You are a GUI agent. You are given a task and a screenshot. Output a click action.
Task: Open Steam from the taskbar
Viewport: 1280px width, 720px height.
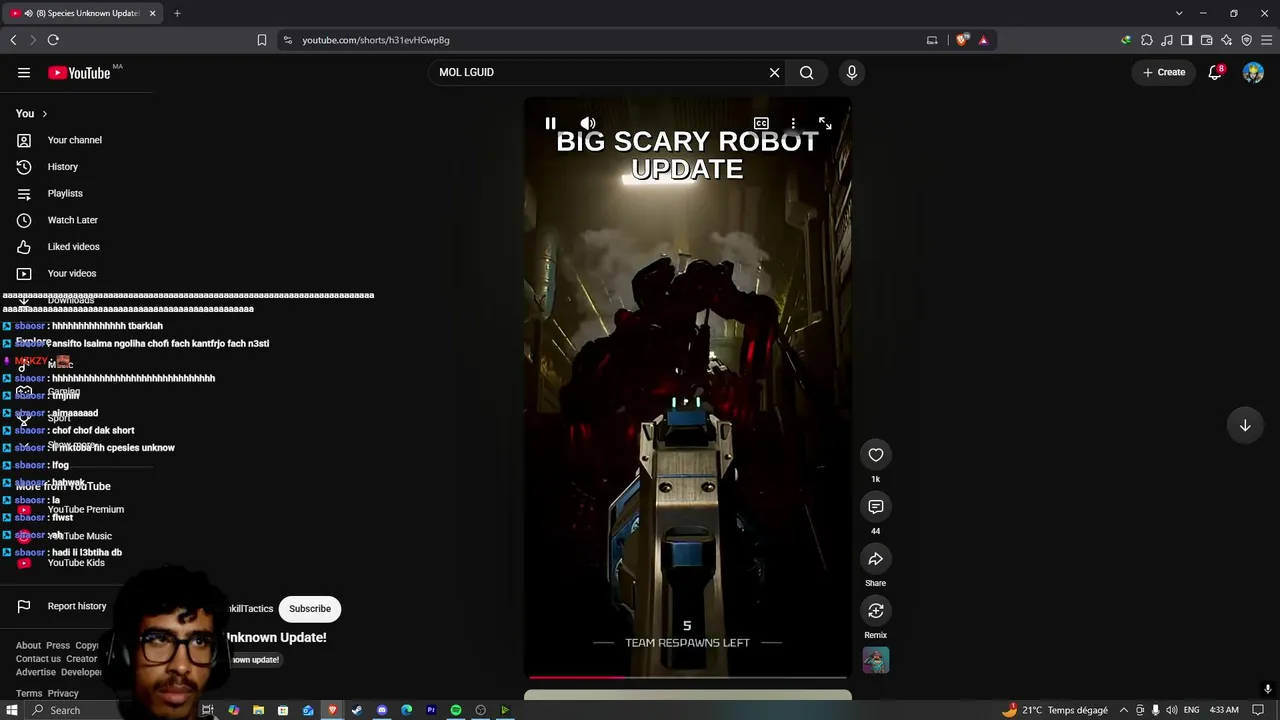(x=357, y=710)
